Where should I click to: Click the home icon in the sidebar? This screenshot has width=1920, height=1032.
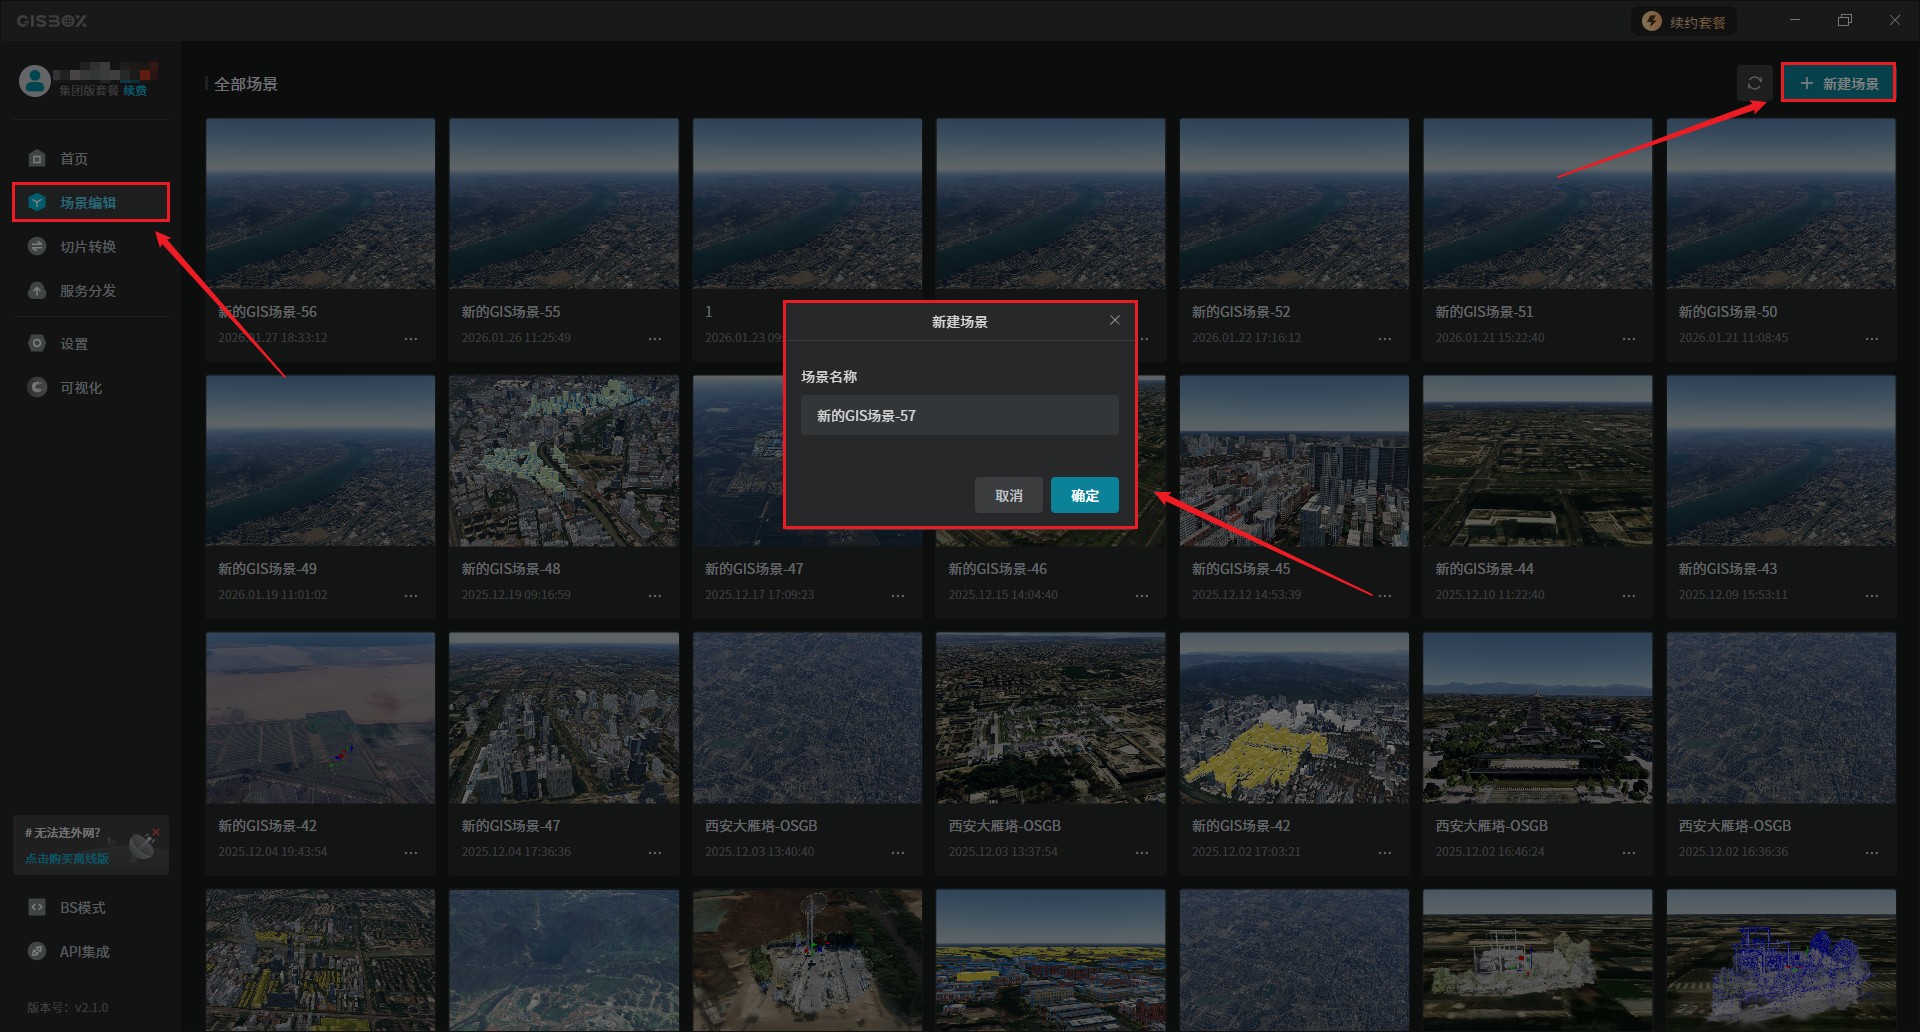click(x=37, y=158)
